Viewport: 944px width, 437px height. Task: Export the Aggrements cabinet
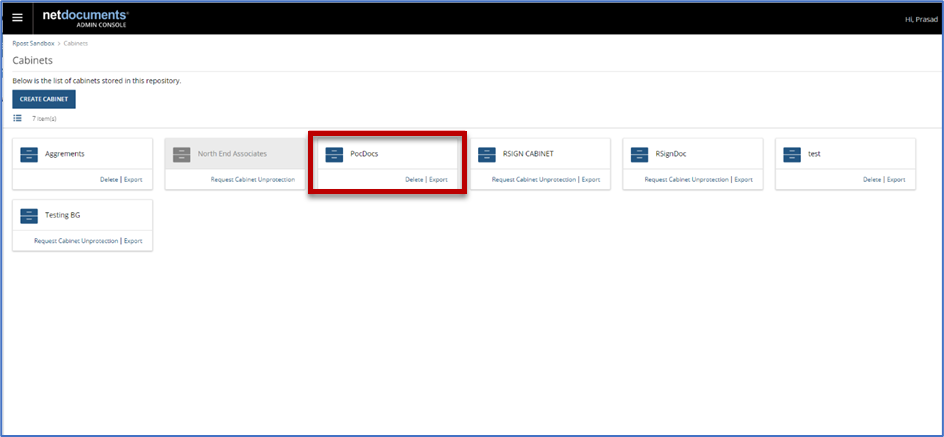(x=133, y=180)
